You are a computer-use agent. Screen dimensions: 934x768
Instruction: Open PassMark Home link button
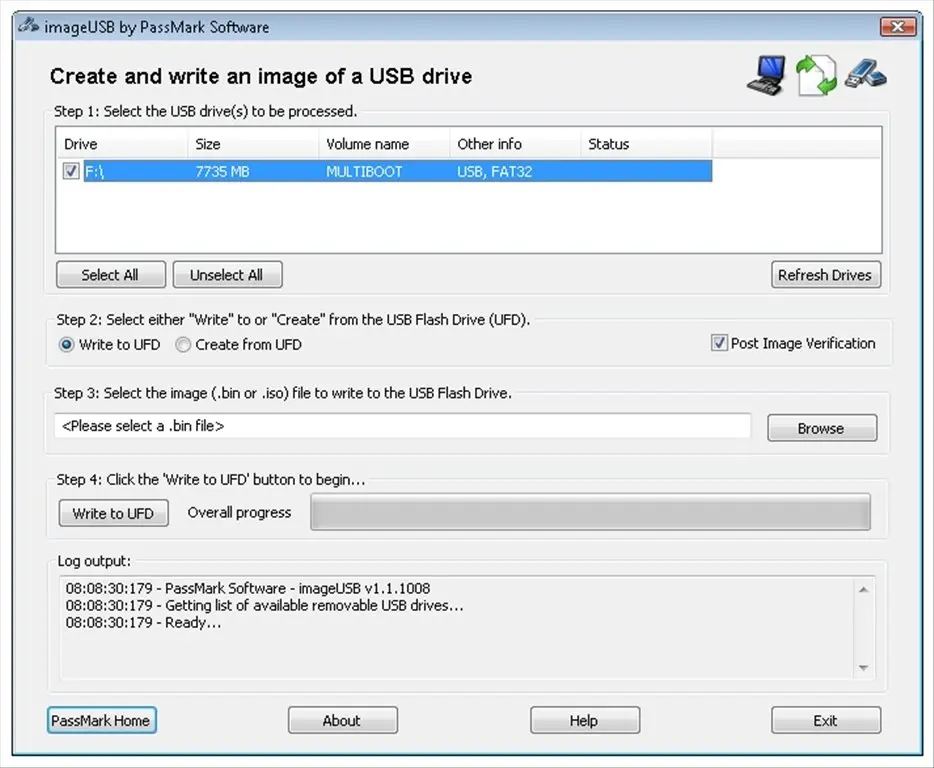[101, 720]
